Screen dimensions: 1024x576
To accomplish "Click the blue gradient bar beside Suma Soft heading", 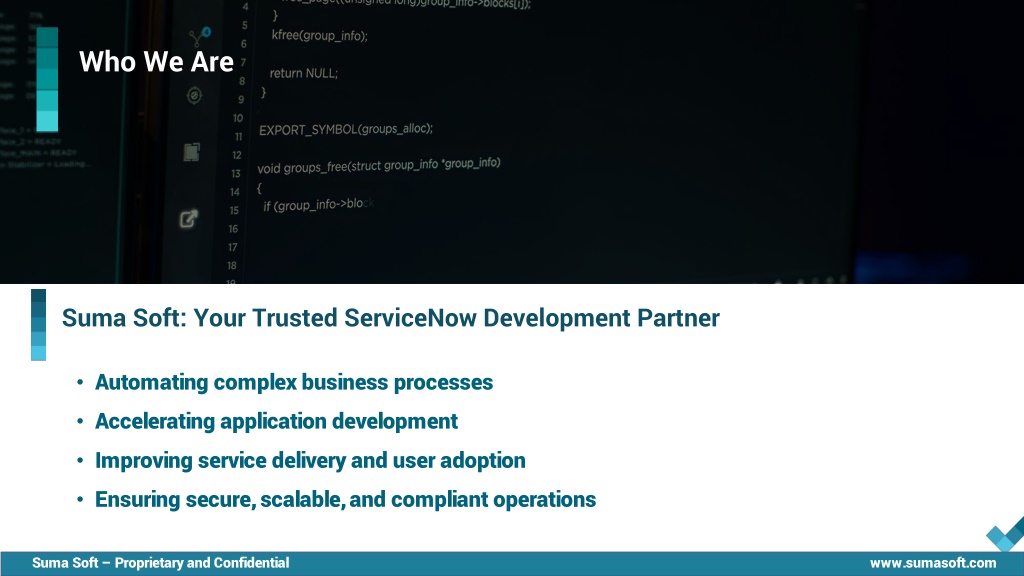I will [38, 324].
